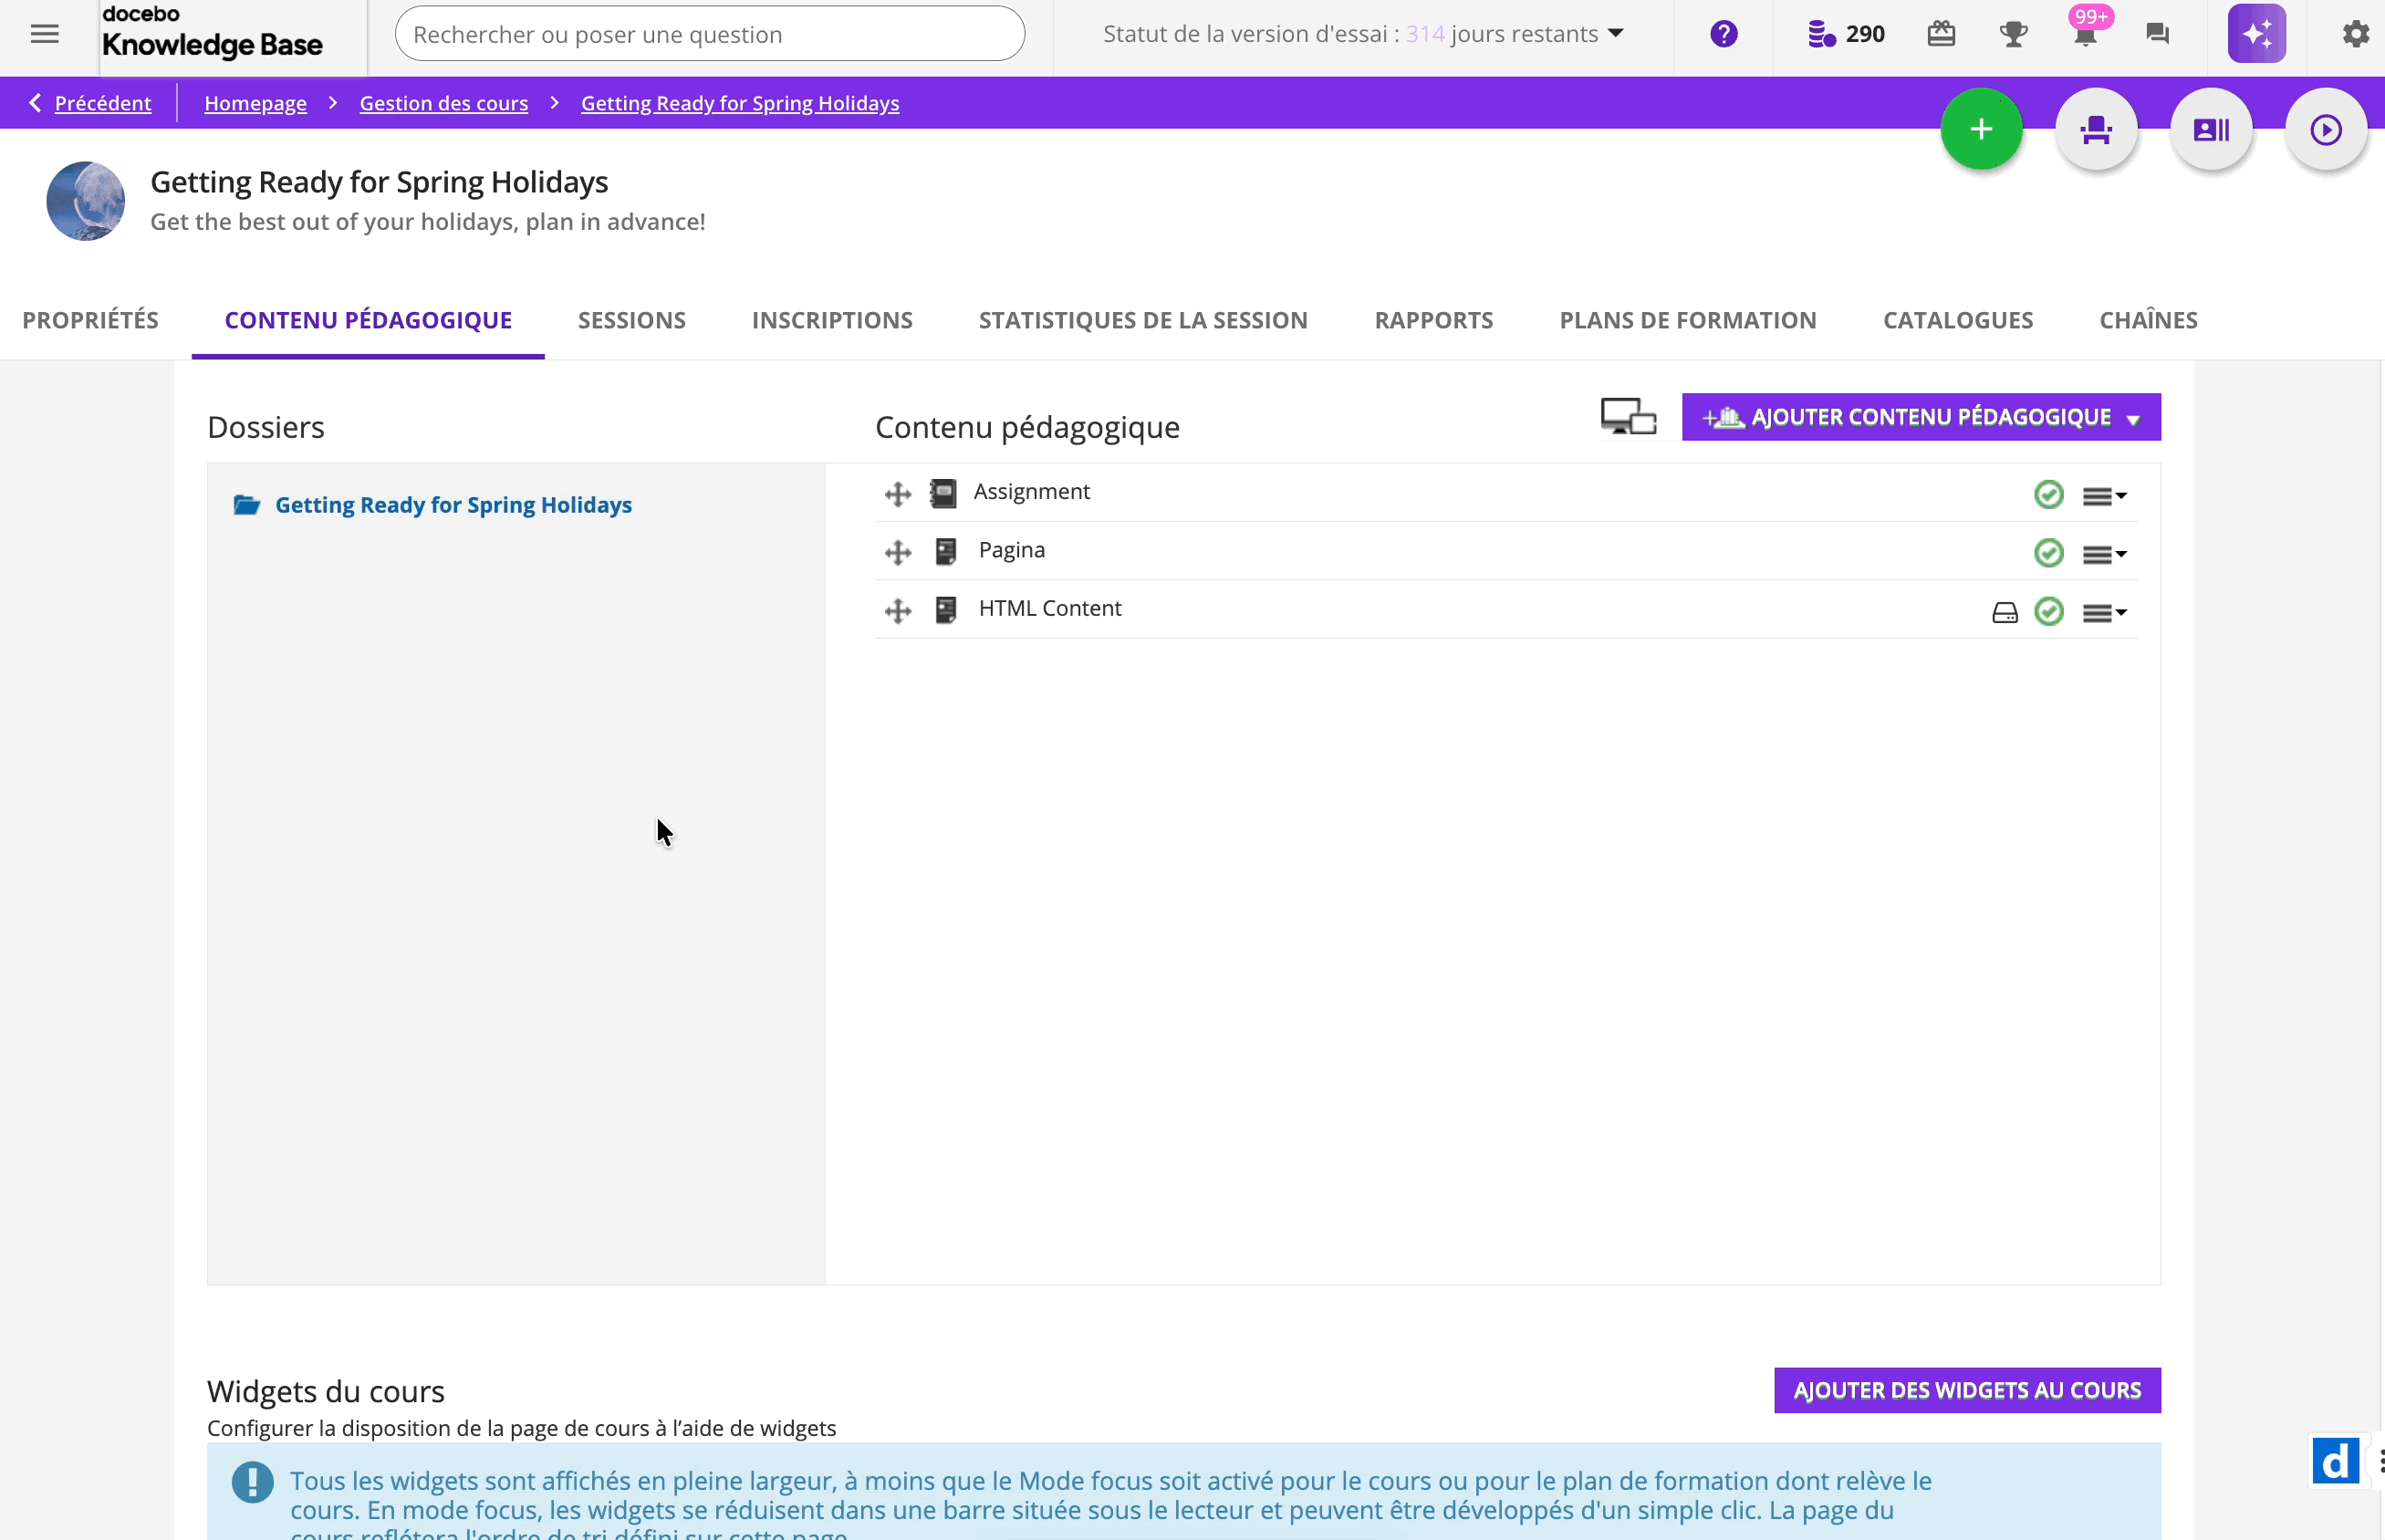Click Ajouter des Widgets au Cours
The height and width of the screenshot is (1540, 2385).
pos(1967,1390)
